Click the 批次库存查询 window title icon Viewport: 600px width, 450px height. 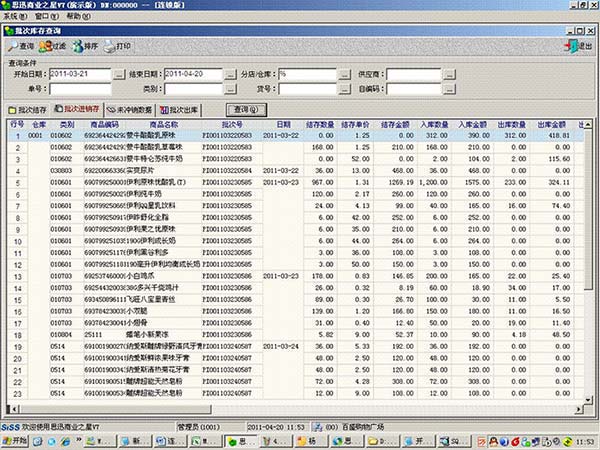pos(9,31)
